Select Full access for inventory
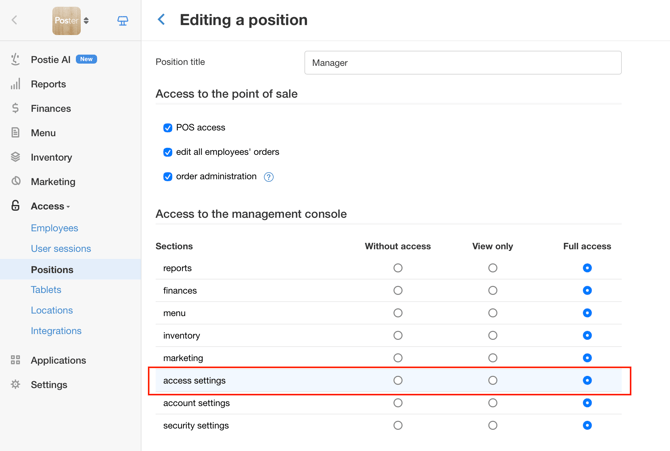Screen dimensions: 670x451 click(587, 336)
